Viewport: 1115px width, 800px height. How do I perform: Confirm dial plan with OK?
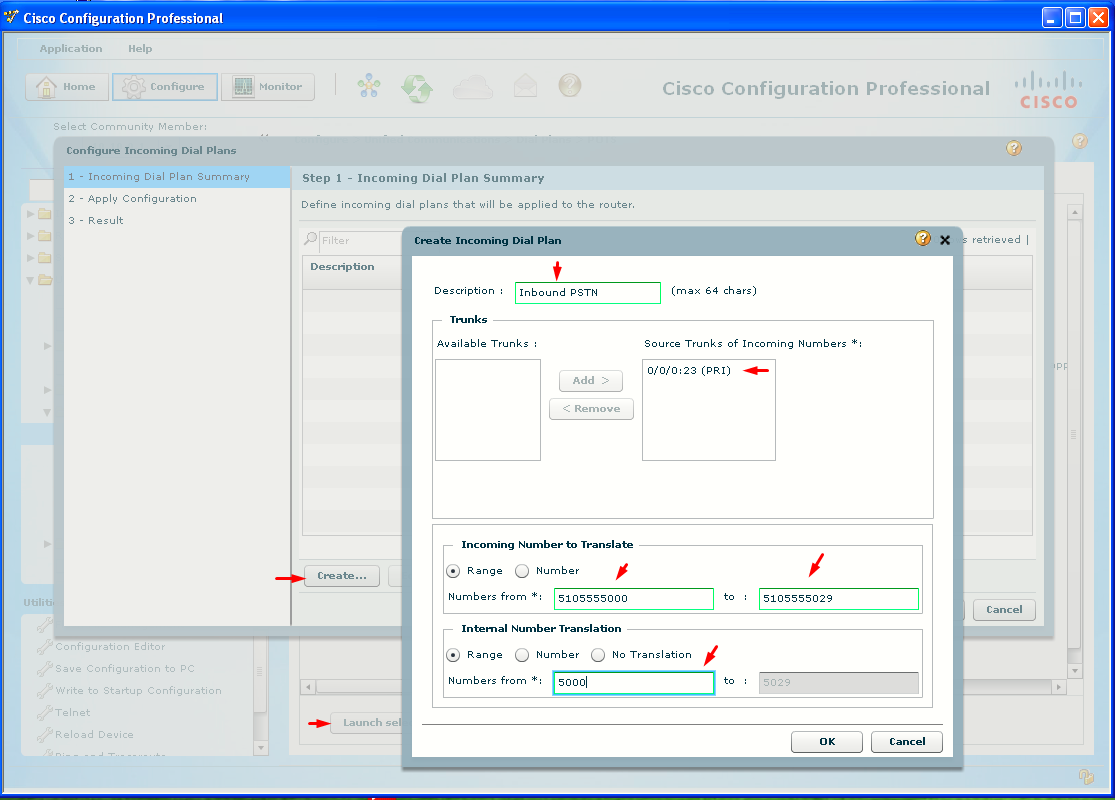point(827,742)
